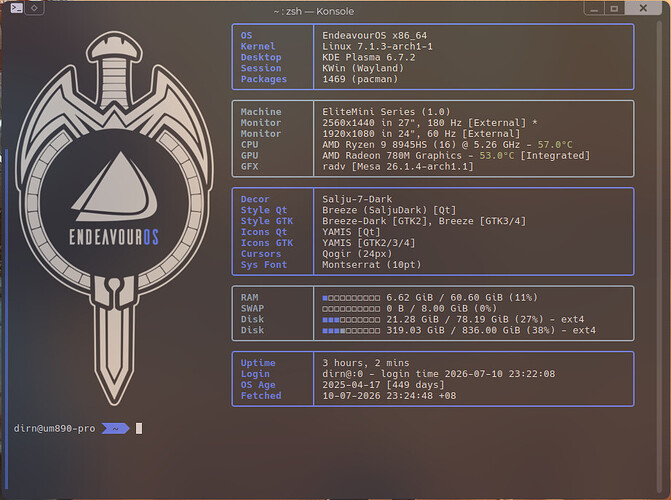Click the AMD Ryzen 9 8945HS CPU line
Image resolution: width=671 pixels, height=500 pixels.
[x=447, y=145]
